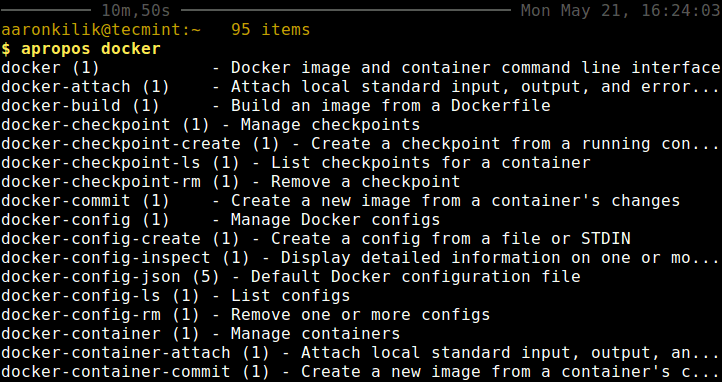Click the 'Manage checkpoints' description

coord(331,125)
